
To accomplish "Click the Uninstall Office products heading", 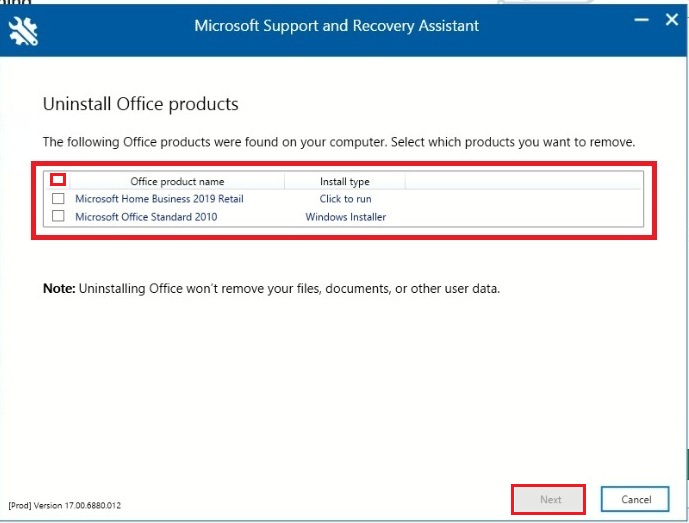I will (x=140, y=104).
